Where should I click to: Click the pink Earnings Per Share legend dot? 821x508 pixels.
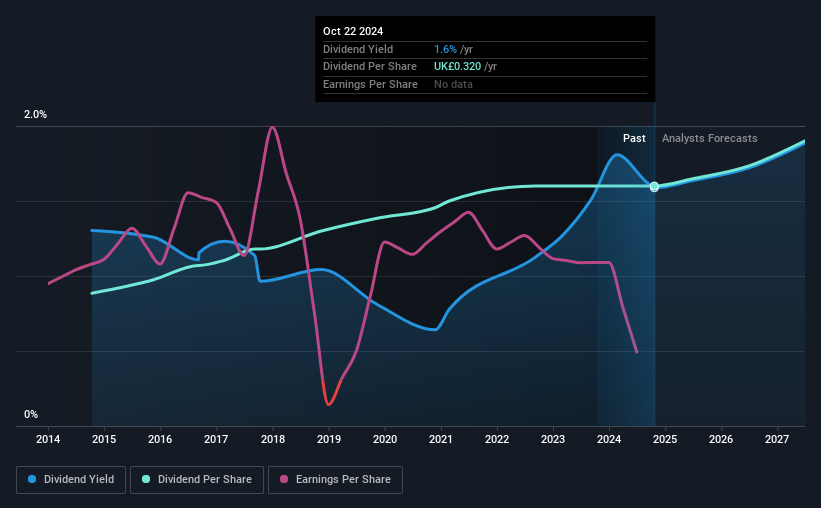(284, 479)
